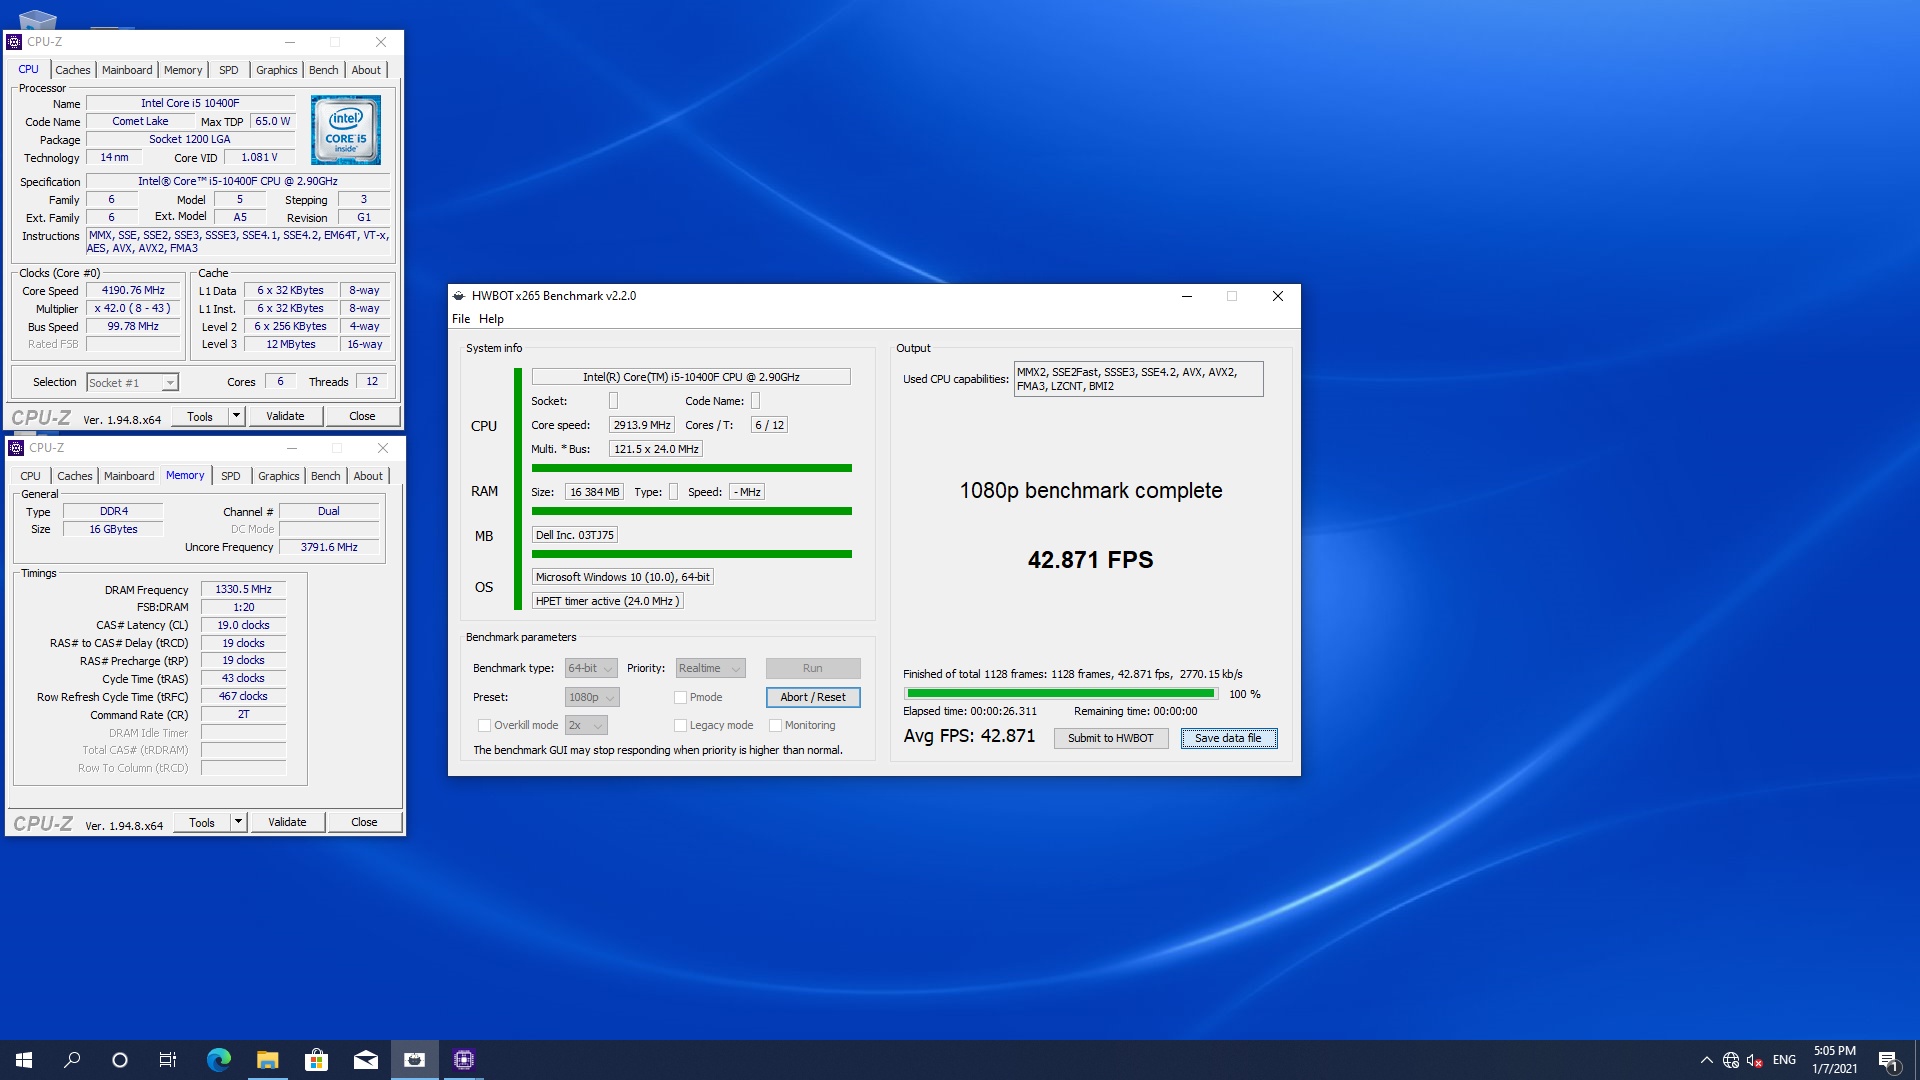The image size is (1920, 1080).
Task: Click the benchmark progress bar at 100 %
Action: tap(1060, 693)
